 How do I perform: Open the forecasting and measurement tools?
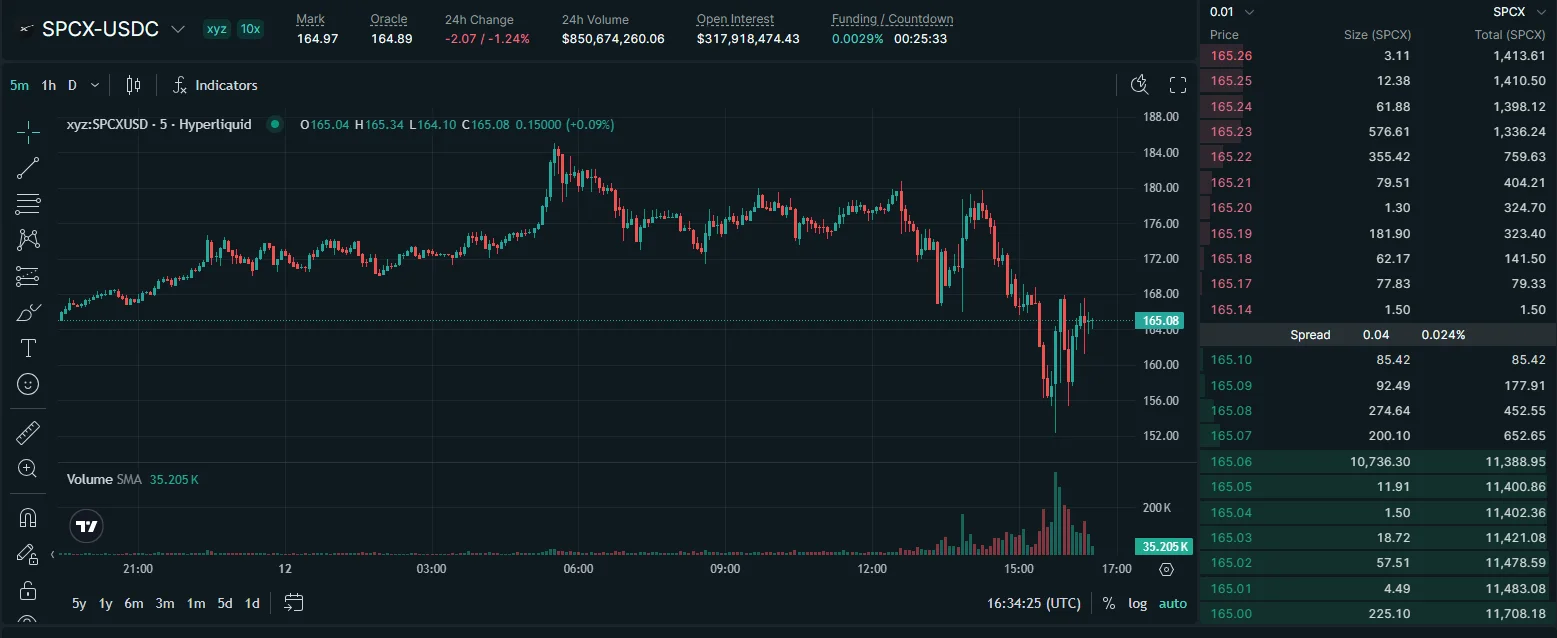coord(28,276)
